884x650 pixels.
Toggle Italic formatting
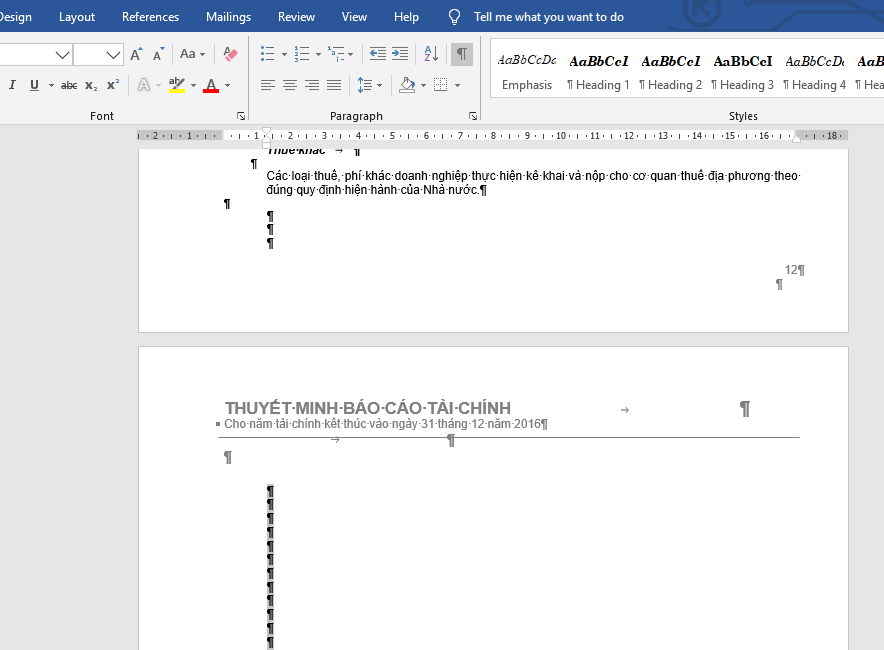[12, 85]
